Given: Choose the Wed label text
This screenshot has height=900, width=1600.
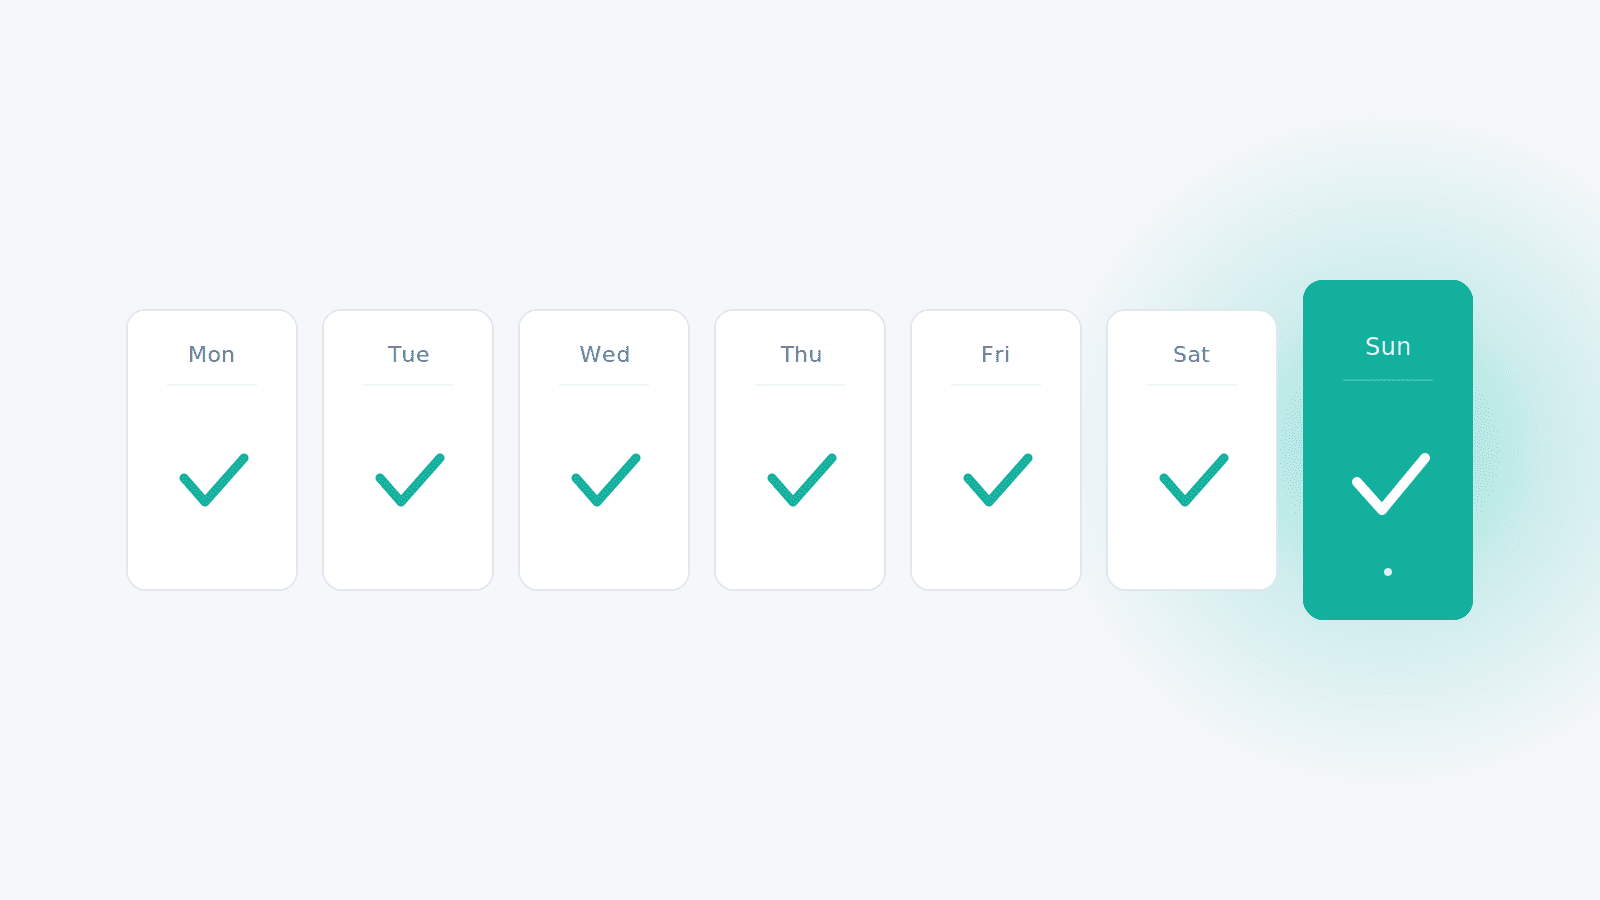Looking at the screenshot, I should [604, 354].
